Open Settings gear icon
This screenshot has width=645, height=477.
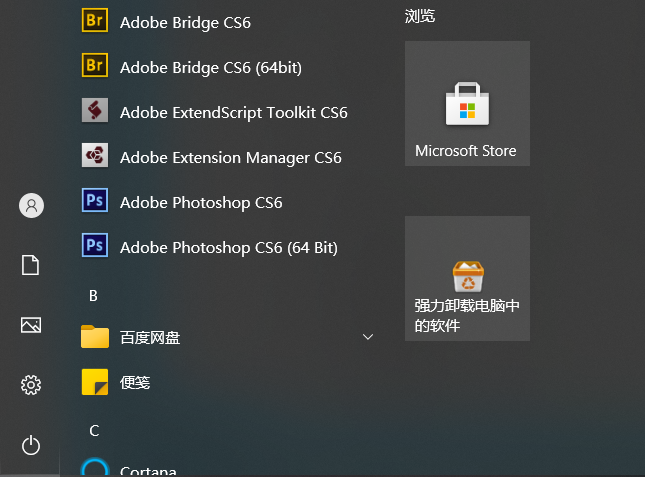(x=31, y=385)
